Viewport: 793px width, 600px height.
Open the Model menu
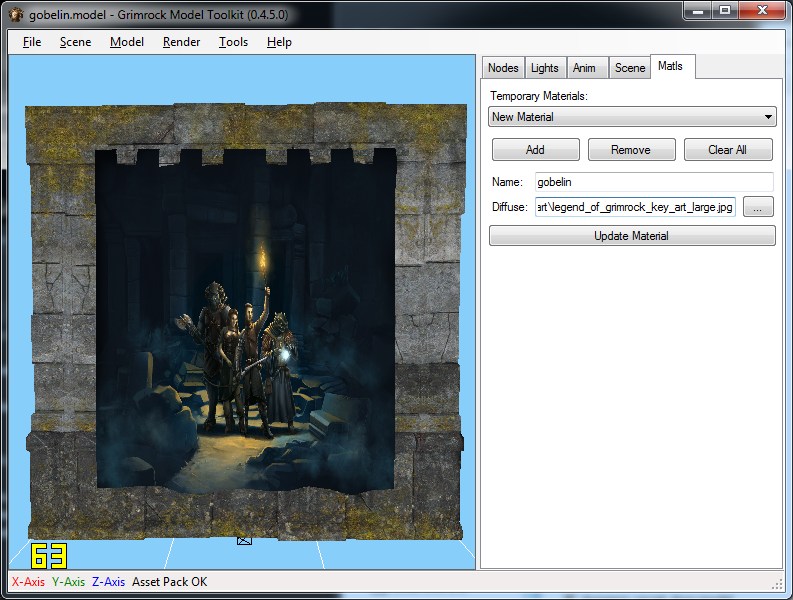pyautogui.click(x=126, y=42)
